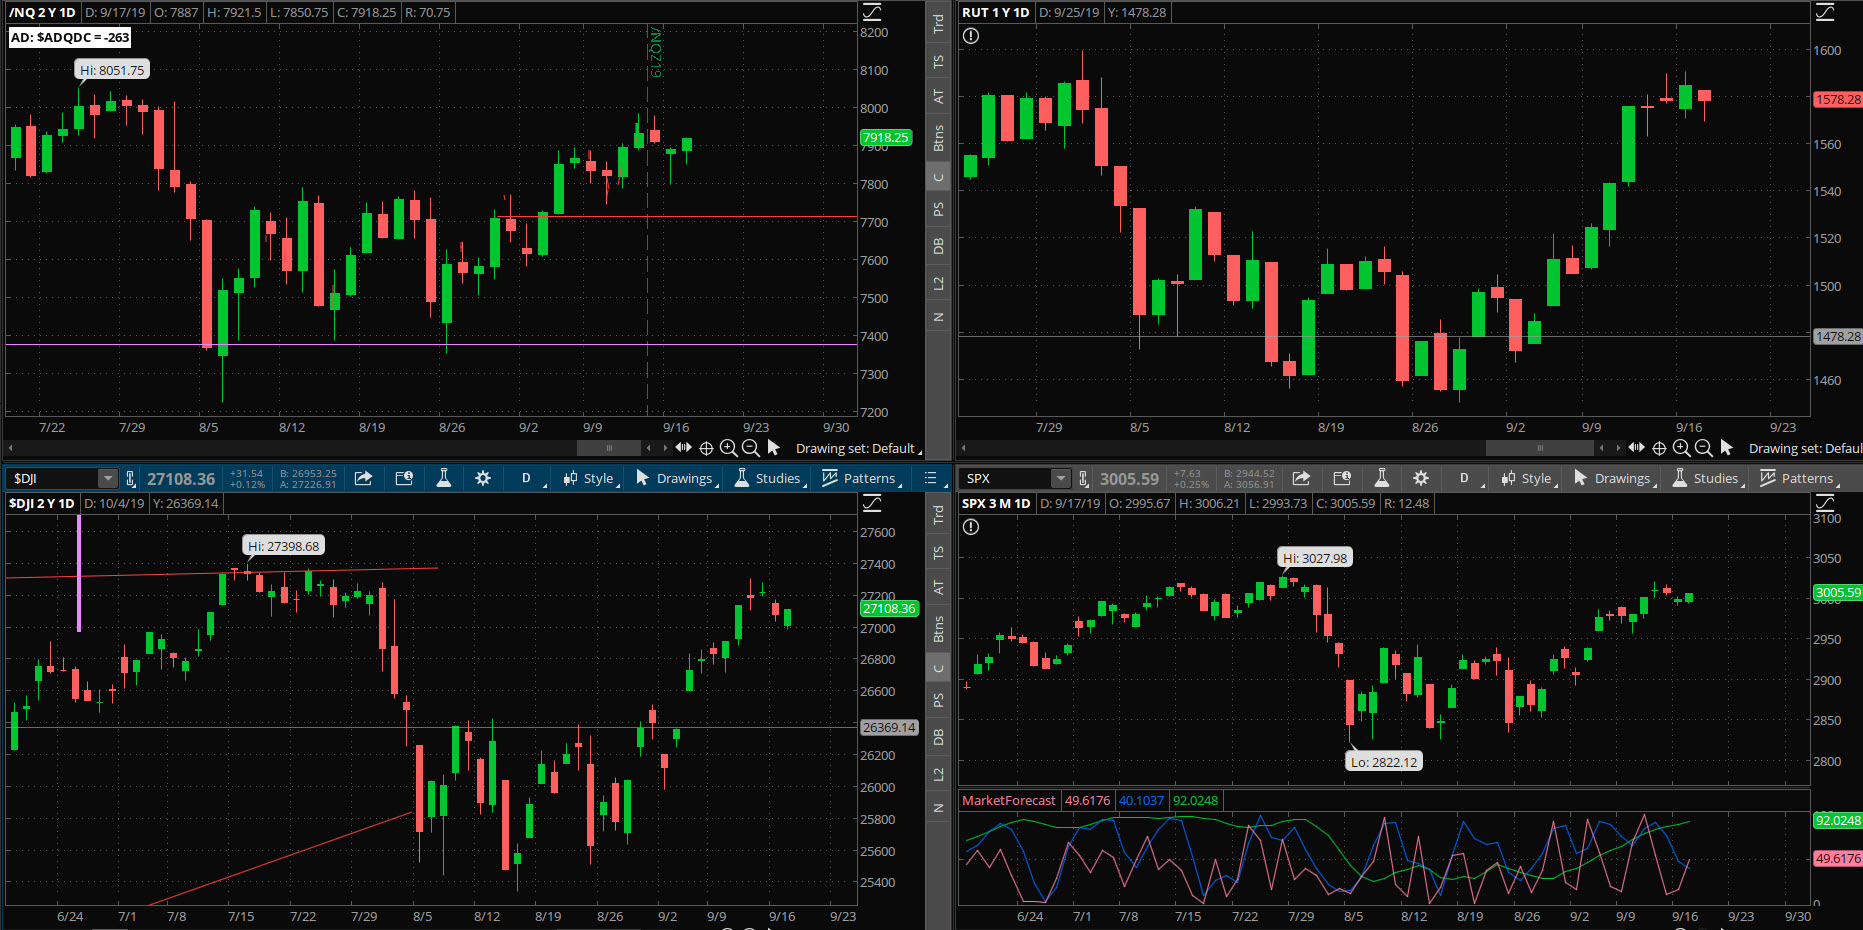Viewport: 1863px width, 930px height.
Task: Click the share icon in SPX toolbar
Action: (x=1301, y=478)
